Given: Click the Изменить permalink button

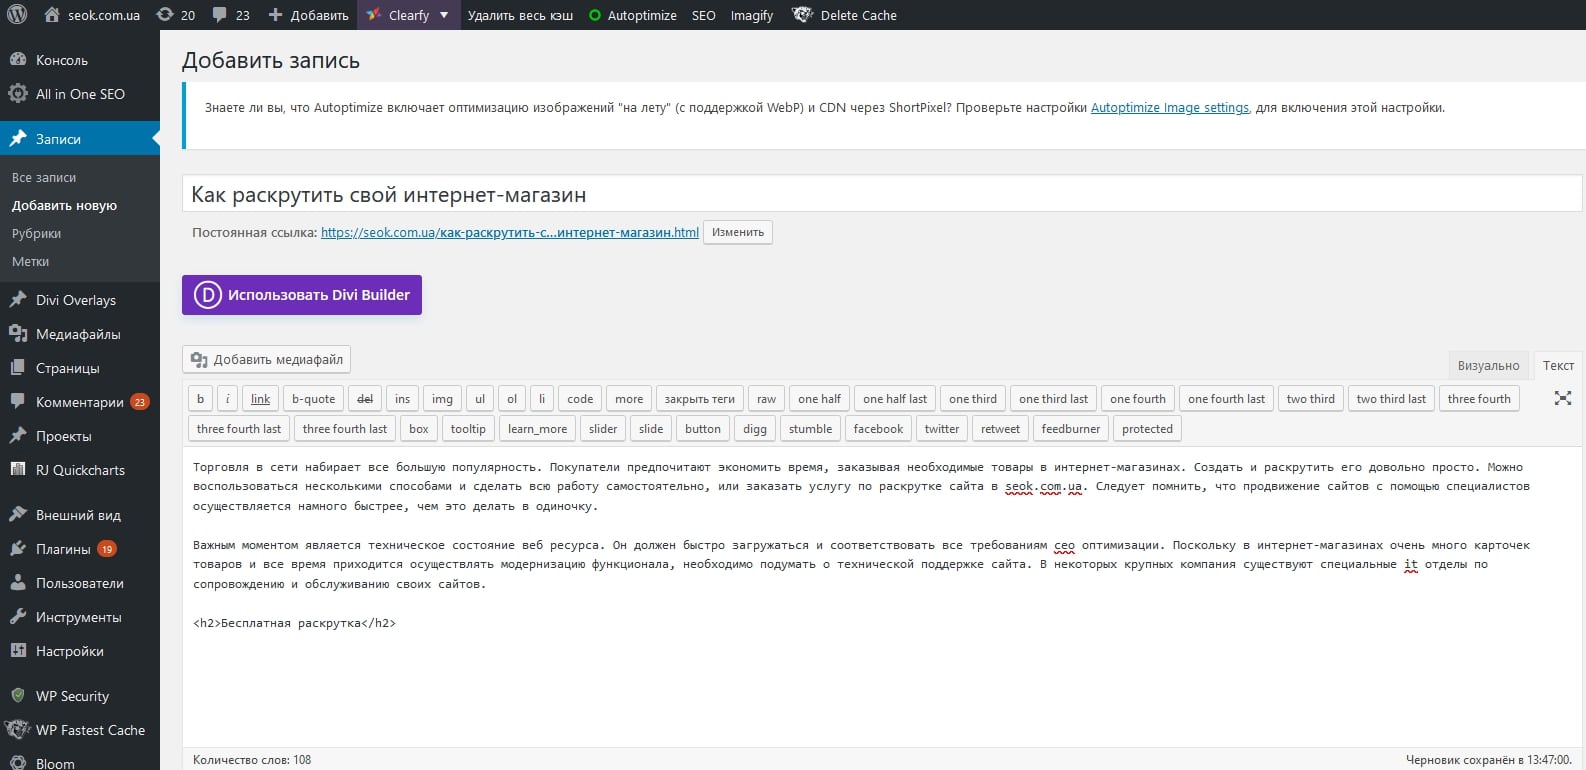Looking at the screenshot, I should coord(738,232).
